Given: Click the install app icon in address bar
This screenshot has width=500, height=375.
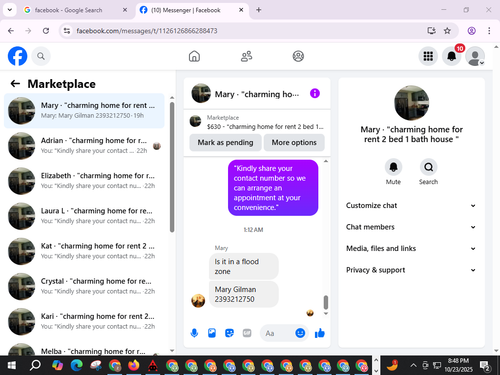Looking at the screenshot, I should coord(431,31).
